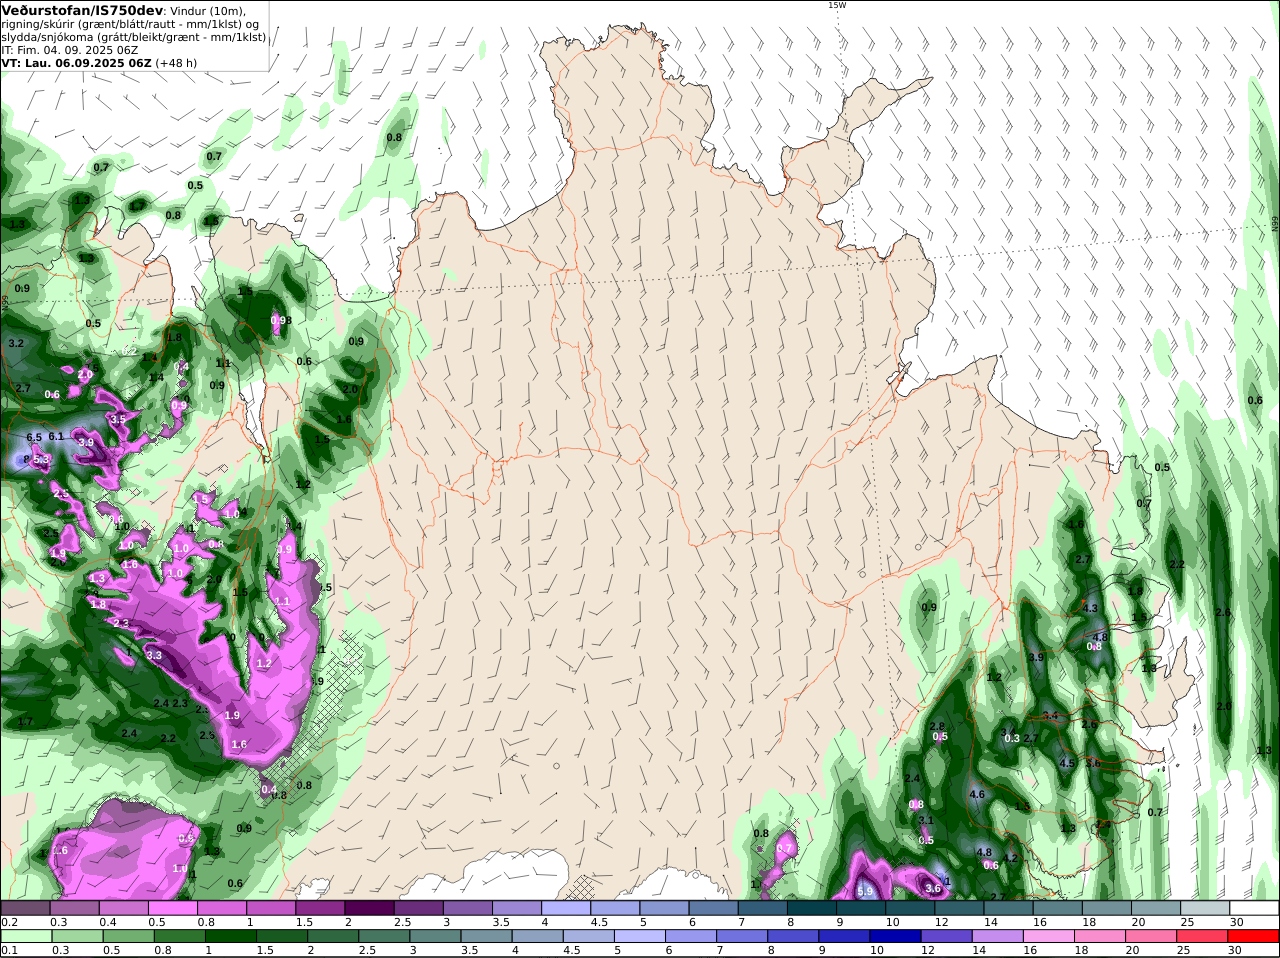
Task: Click the upper legend swatch between 4 and 4.5
Action: 566,908
